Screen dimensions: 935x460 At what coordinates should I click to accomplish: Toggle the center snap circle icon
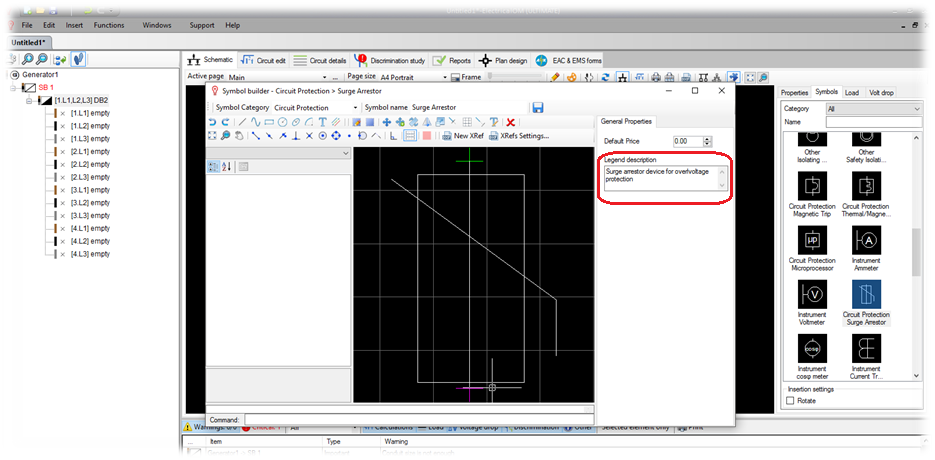pyautogui.click(x=323, y=135)
